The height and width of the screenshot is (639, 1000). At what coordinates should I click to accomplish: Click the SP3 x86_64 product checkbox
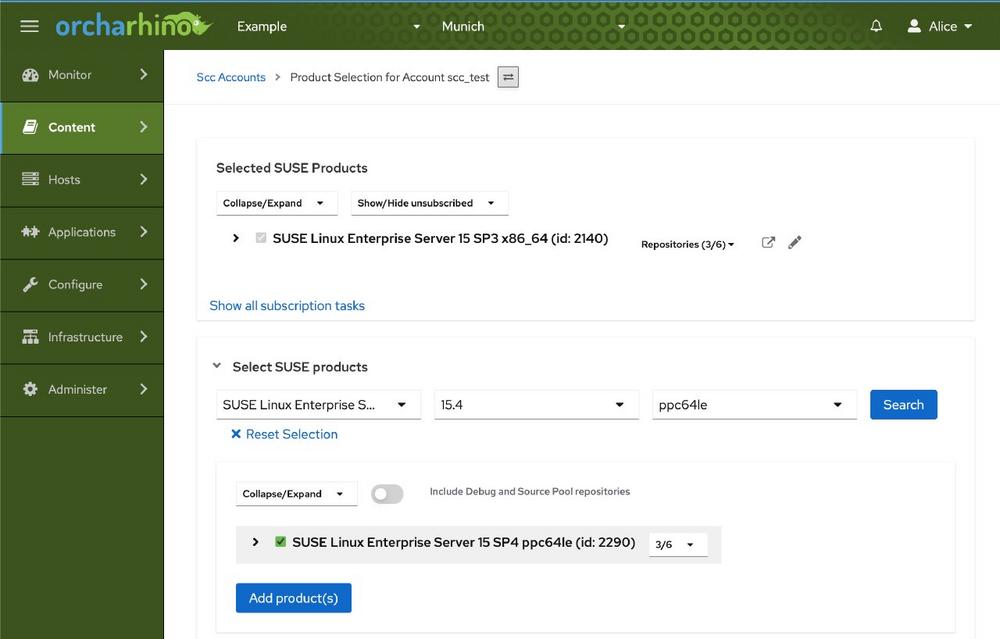click(x=261, y=239)
